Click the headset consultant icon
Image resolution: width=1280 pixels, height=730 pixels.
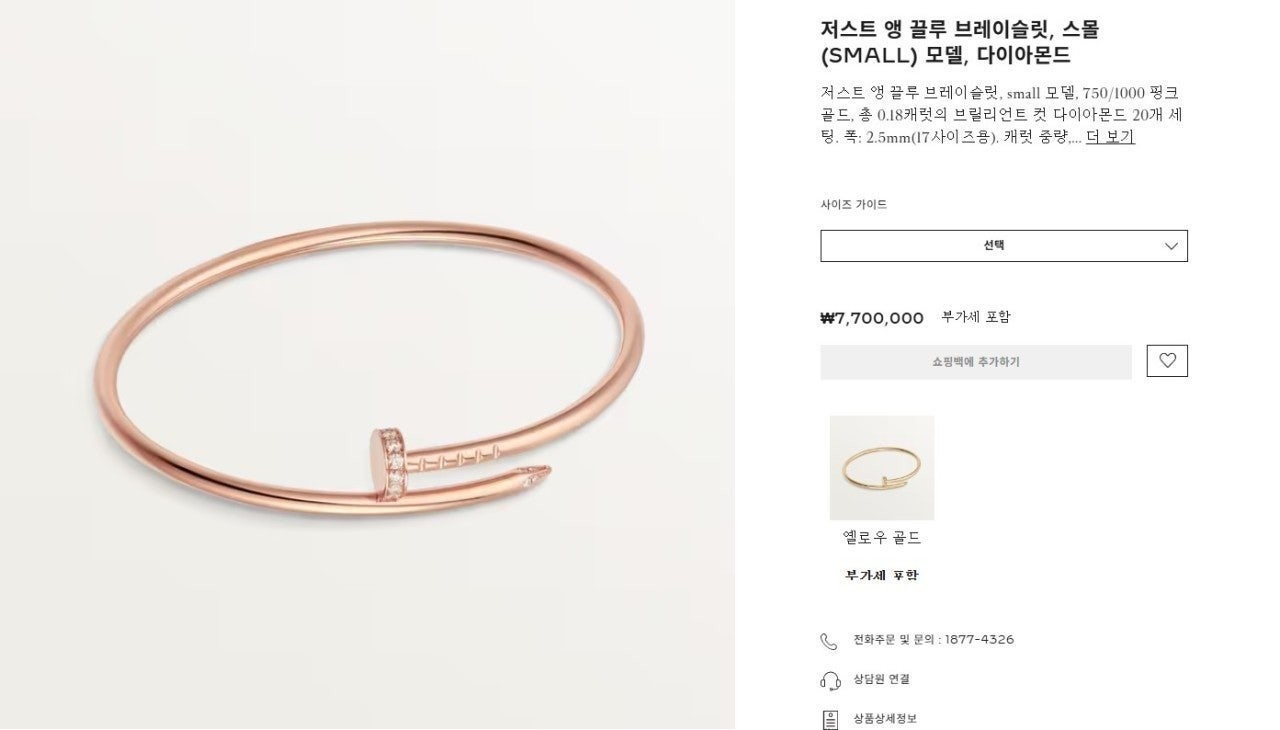830,681
